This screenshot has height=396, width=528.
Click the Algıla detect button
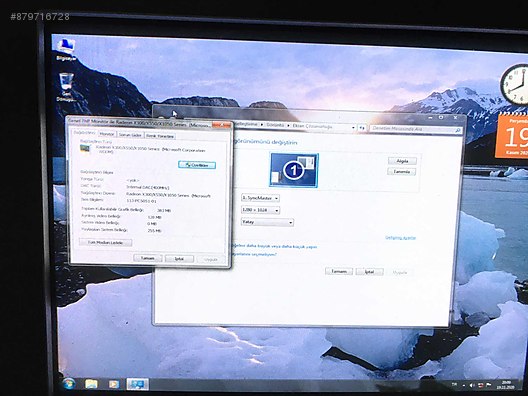coord(402,161)
